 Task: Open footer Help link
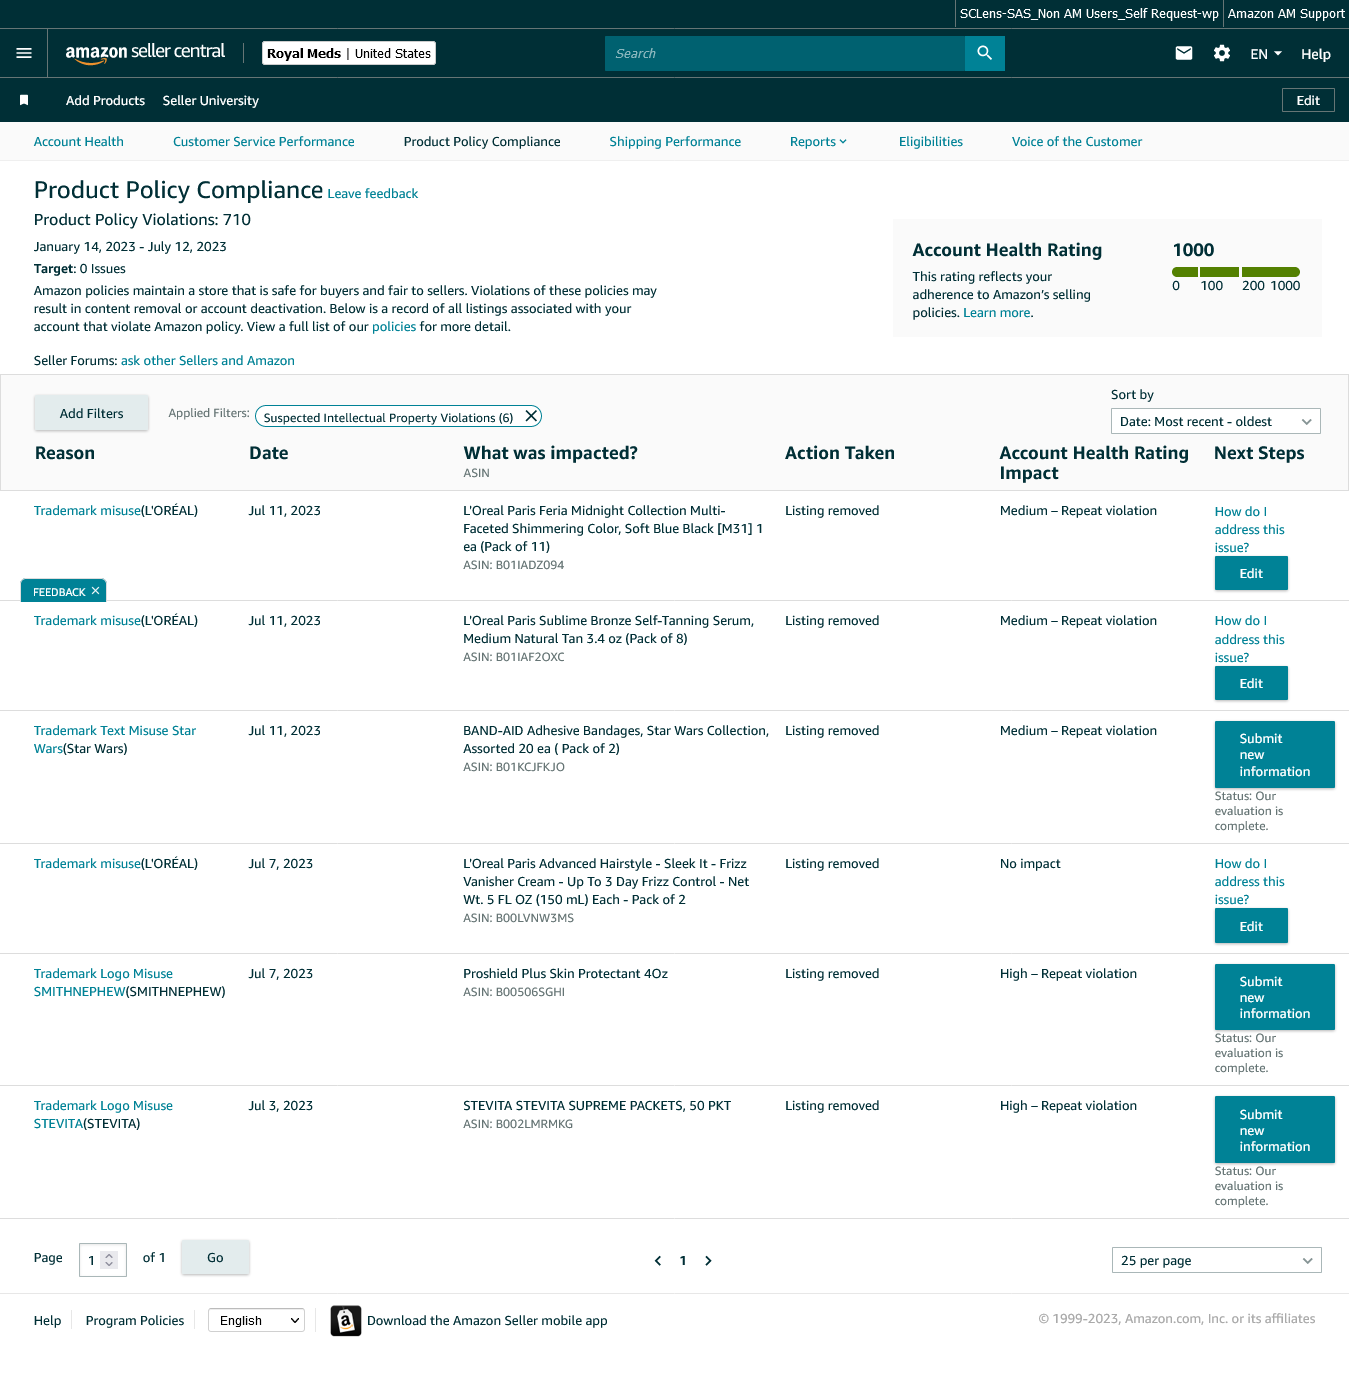click(48, 1321)
